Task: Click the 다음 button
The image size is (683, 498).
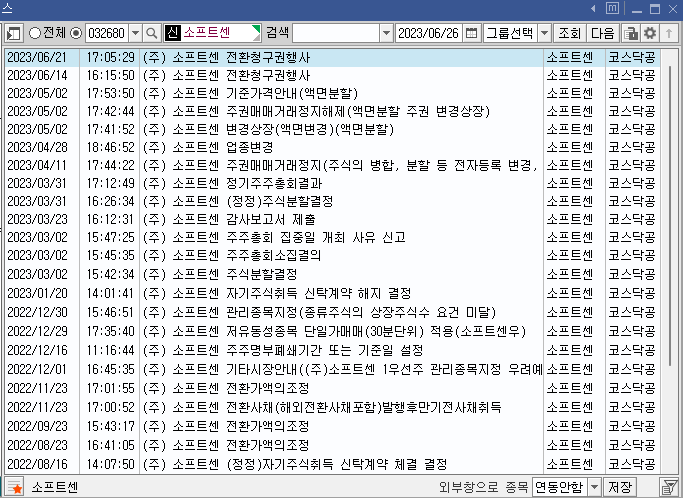Action: [x=602, y=33]
